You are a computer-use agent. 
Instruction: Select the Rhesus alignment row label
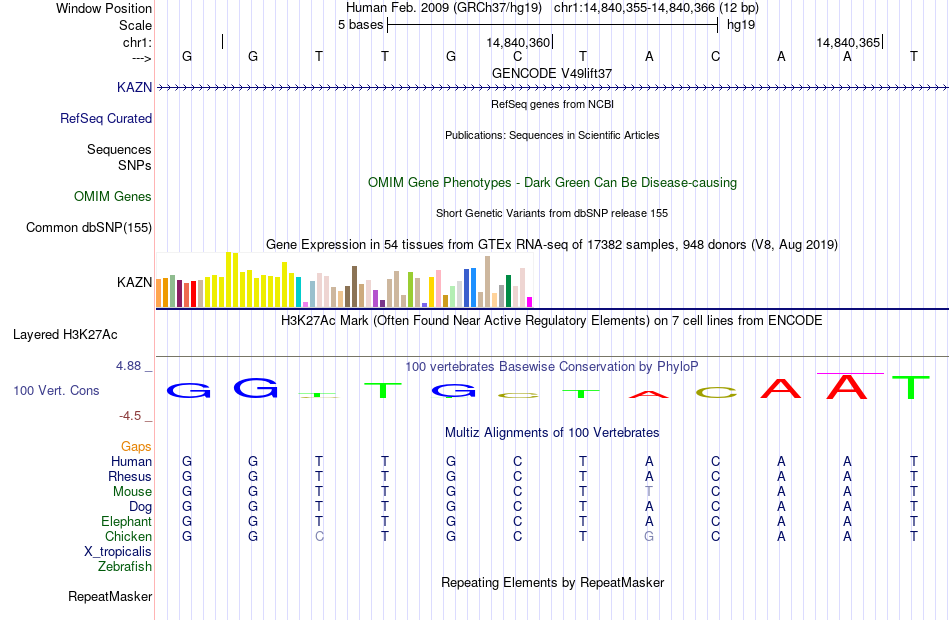coord(130,476)
